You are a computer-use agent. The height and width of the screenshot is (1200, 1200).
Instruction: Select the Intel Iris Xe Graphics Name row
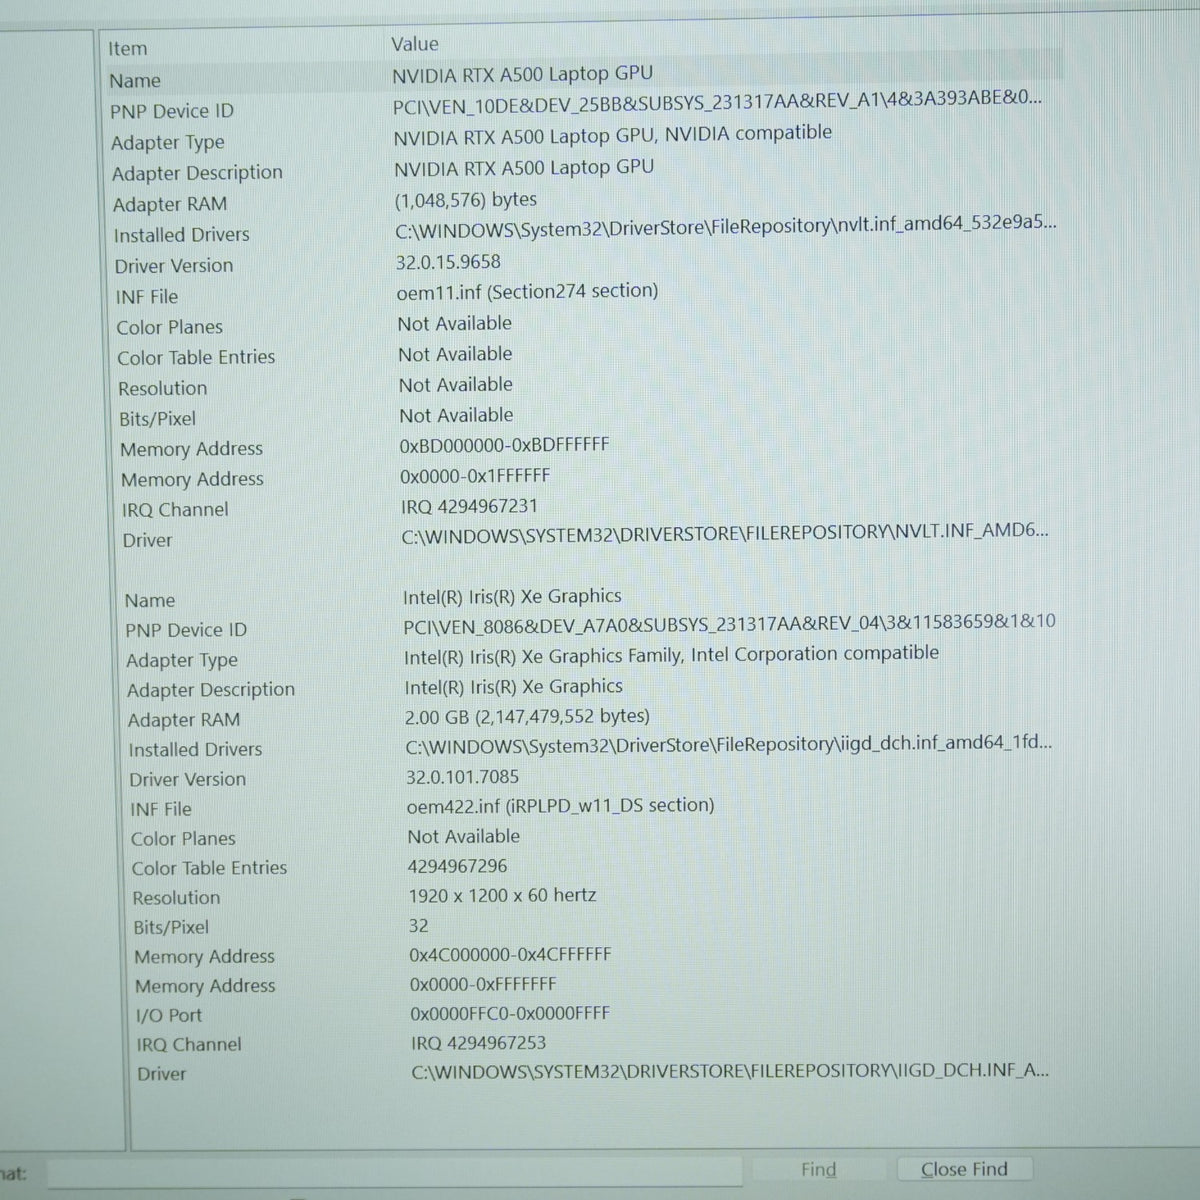pos(592,598)
